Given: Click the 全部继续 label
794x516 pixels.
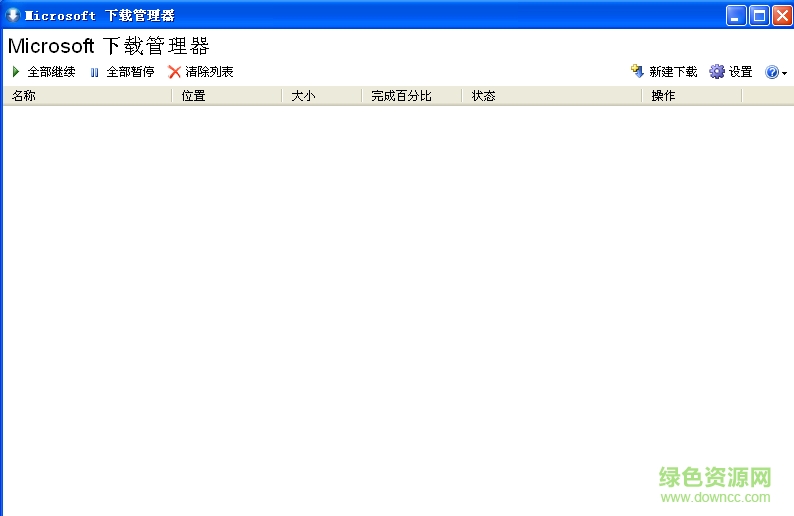Looking at the screenshot, I should coord(51,72).
